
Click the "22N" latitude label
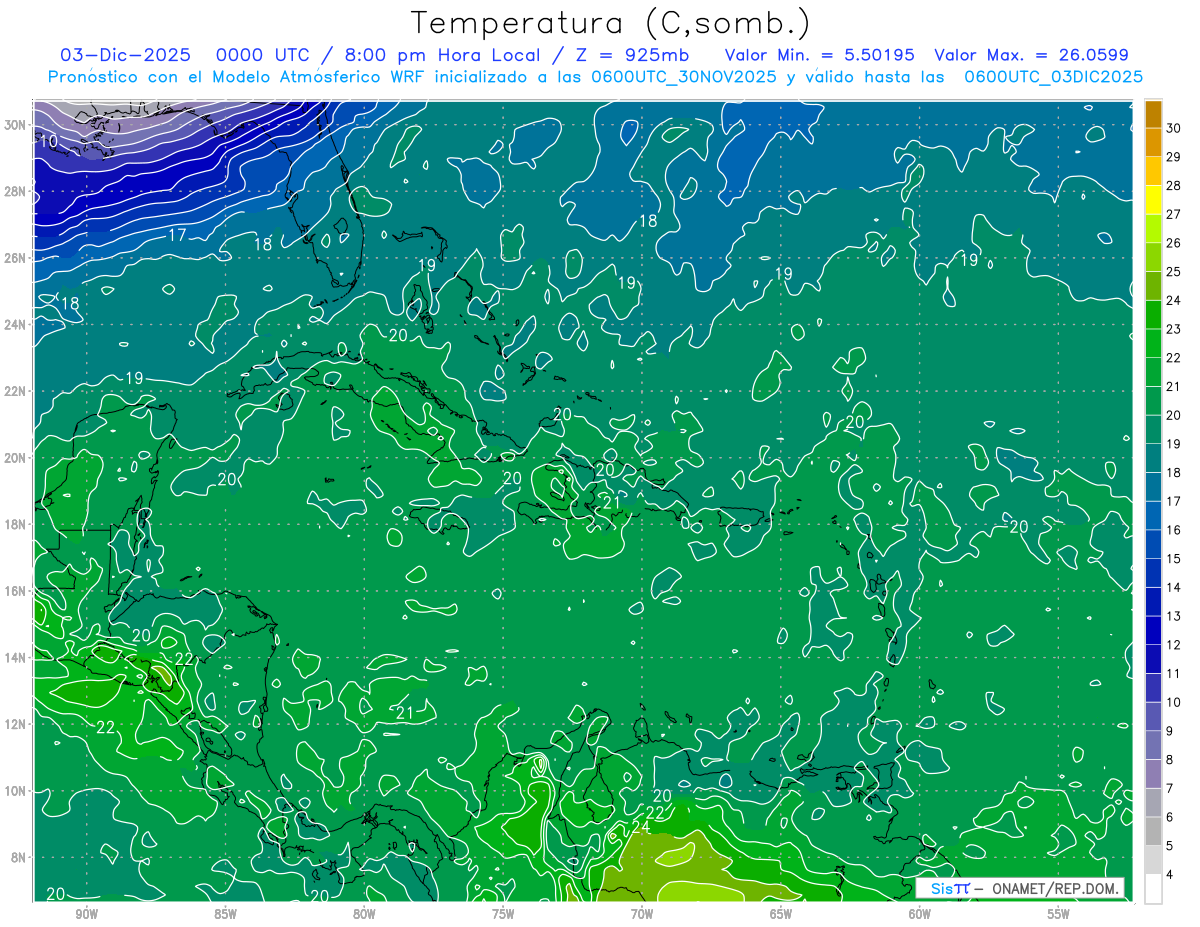[x=15, y=391]
